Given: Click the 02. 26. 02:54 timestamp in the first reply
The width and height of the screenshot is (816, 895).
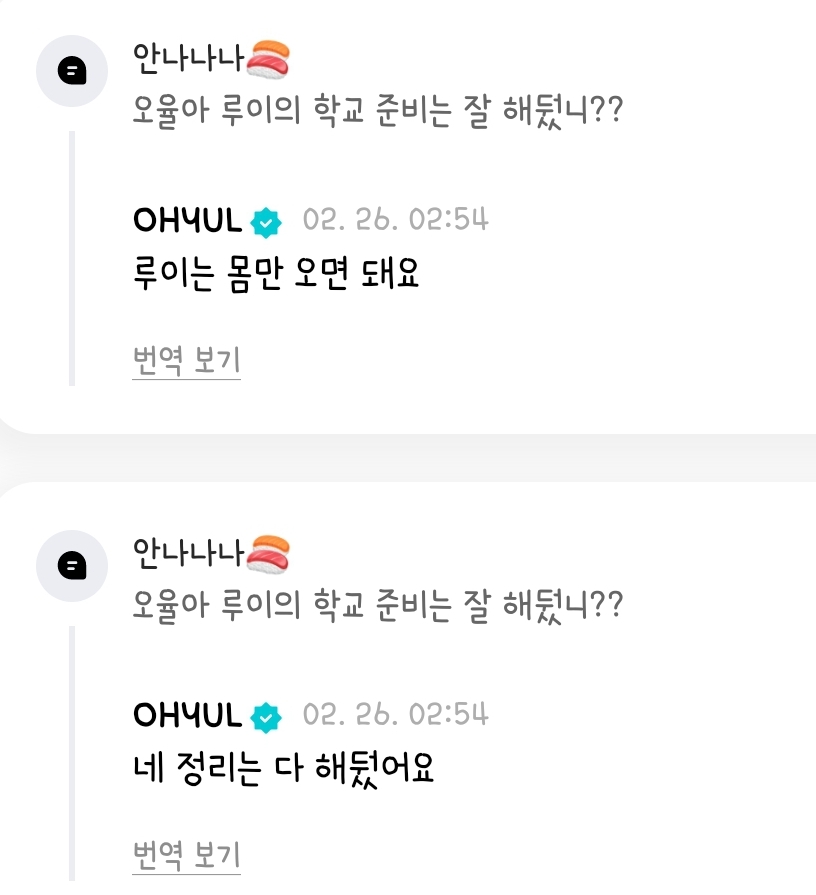Looking at the screenshot, I should tap(395, 220).
